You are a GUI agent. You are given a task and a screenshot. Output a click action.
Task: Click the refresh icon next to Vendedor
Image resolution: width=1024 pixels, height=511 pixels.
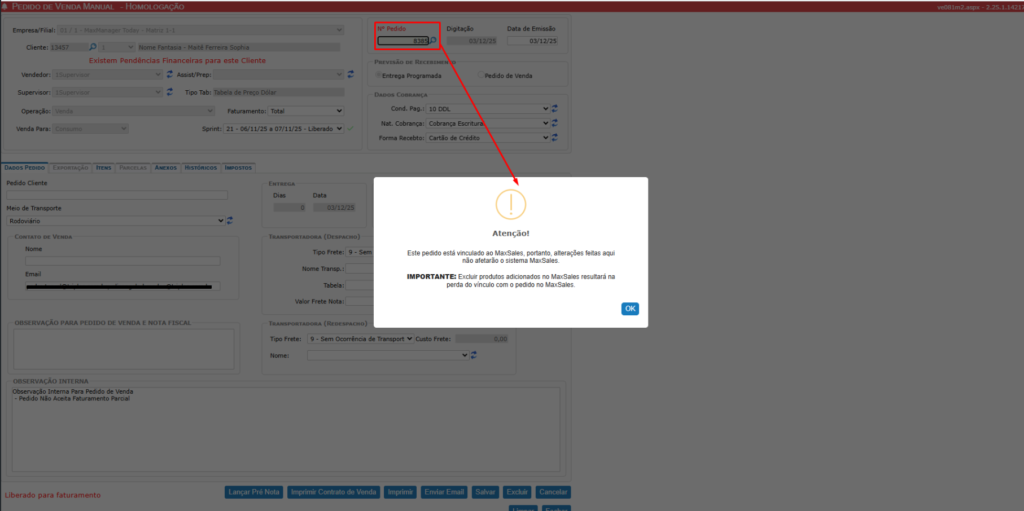click(169, 75)
